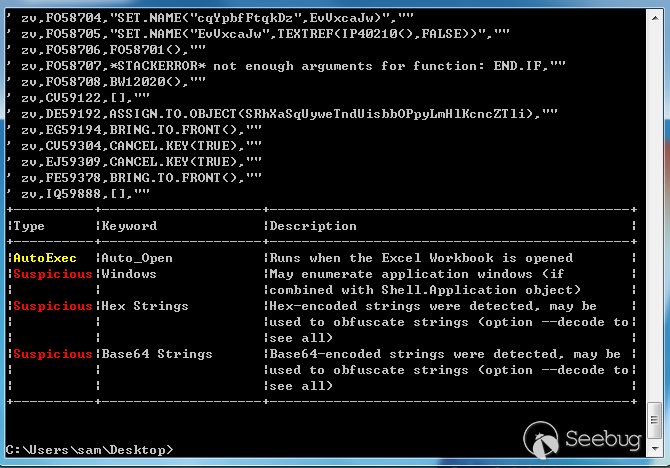Click the empty scrollbar track above thumb
Screen dimensions: 670x468
coord(654,200)
